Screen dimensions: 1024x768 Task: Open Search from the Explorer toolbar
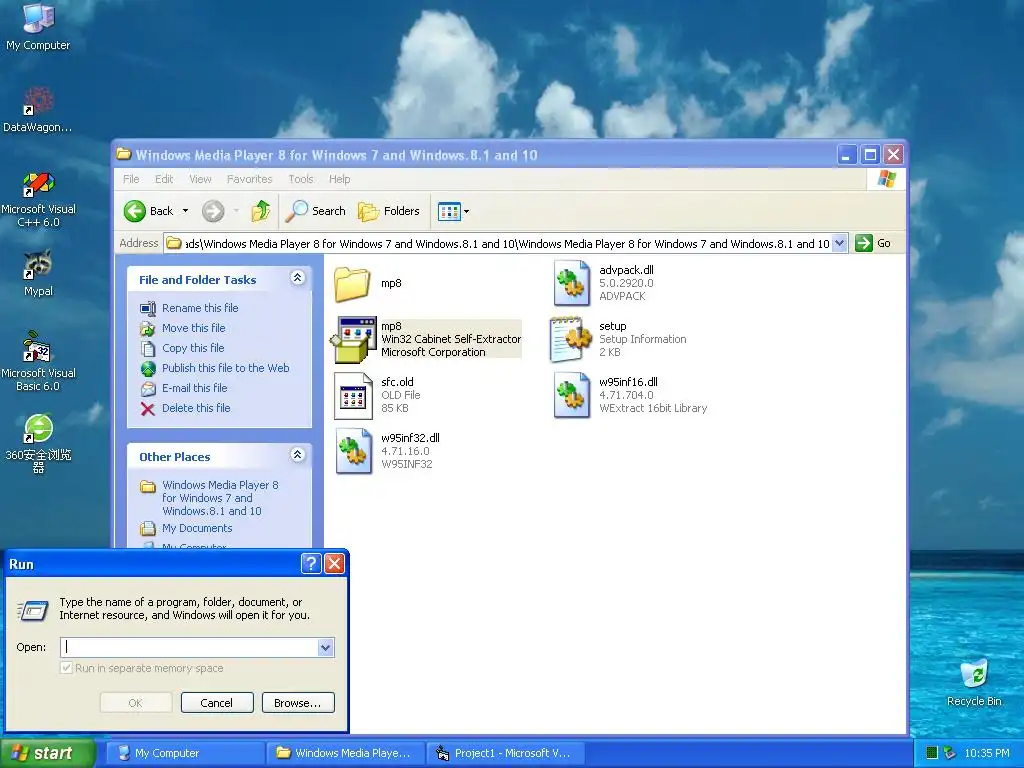click(315, 211)
